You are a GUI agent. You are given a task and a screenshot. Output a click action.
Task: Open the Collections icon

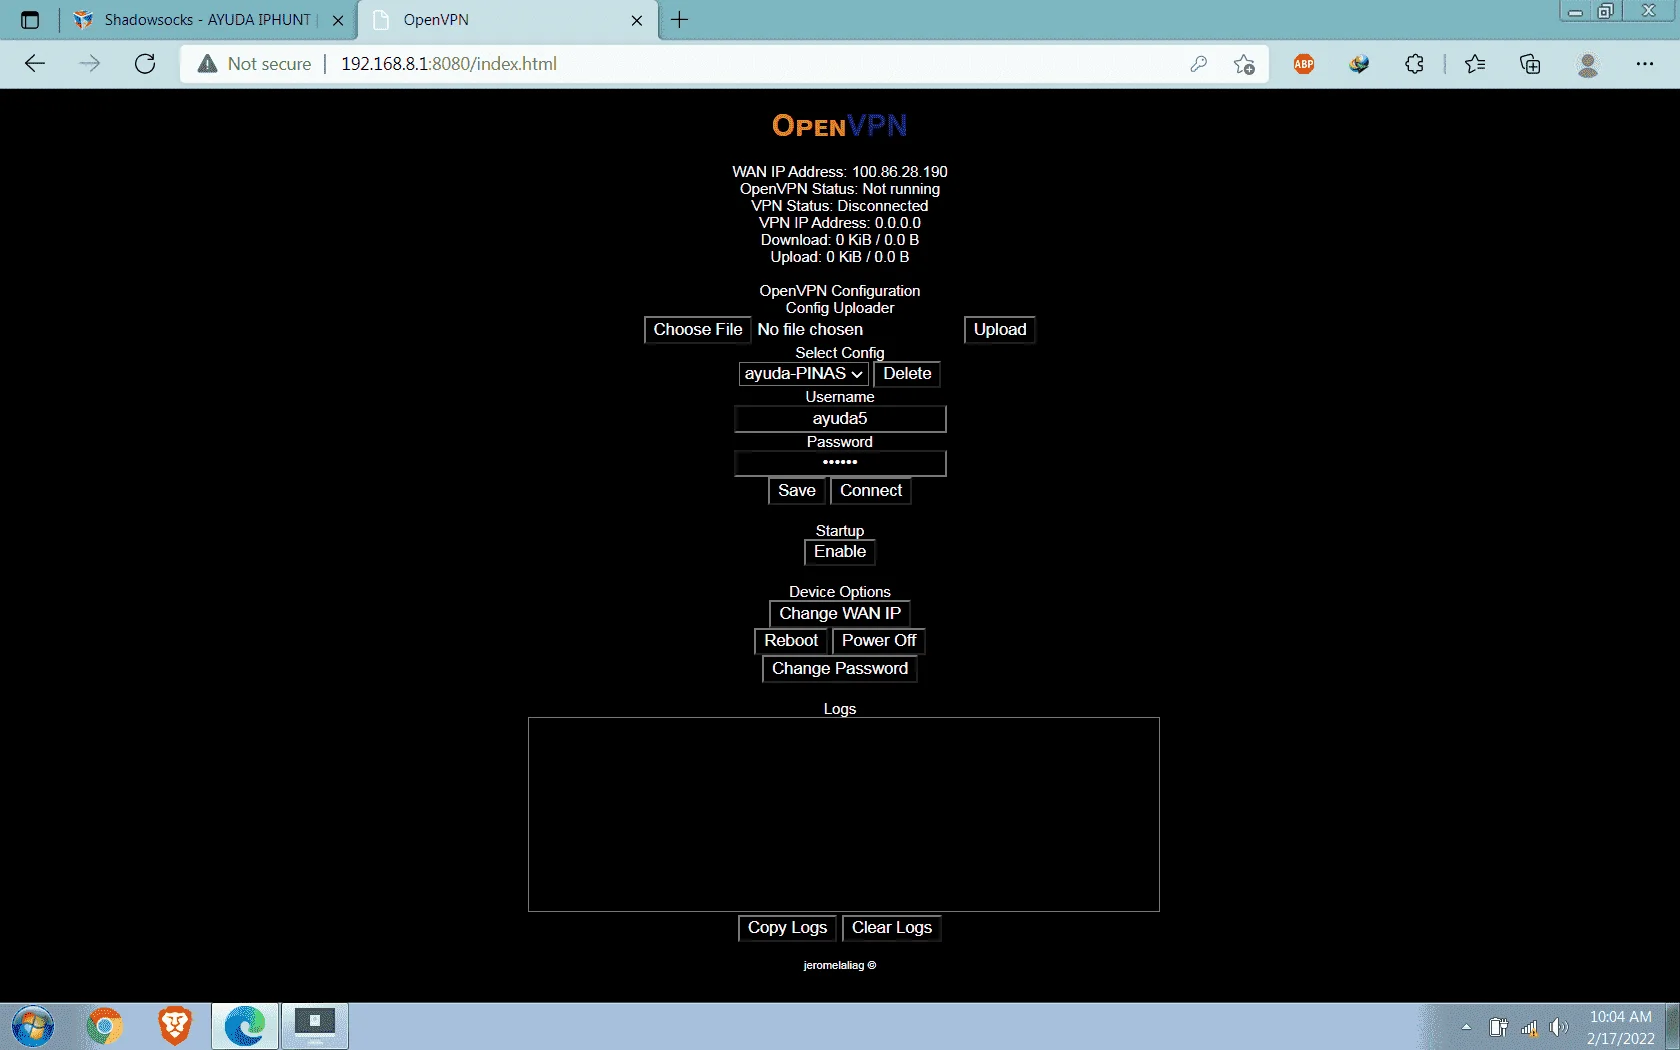tap(1530, 64)
